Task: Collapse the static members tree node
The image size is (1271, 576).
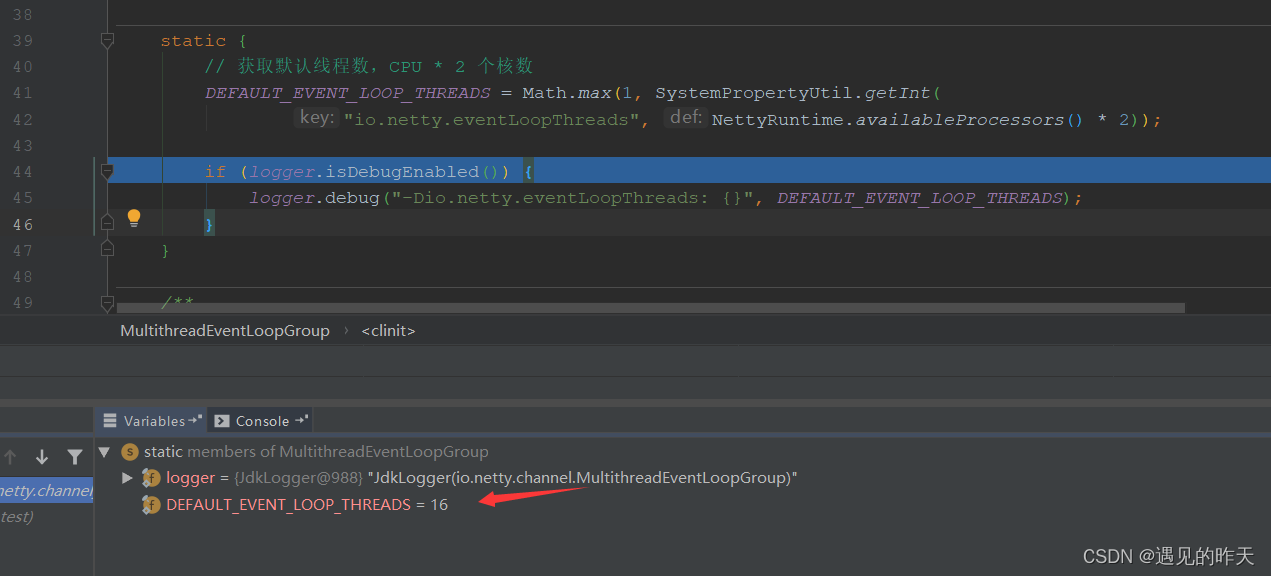Action: pyautogui.click(x=104, y=452)
